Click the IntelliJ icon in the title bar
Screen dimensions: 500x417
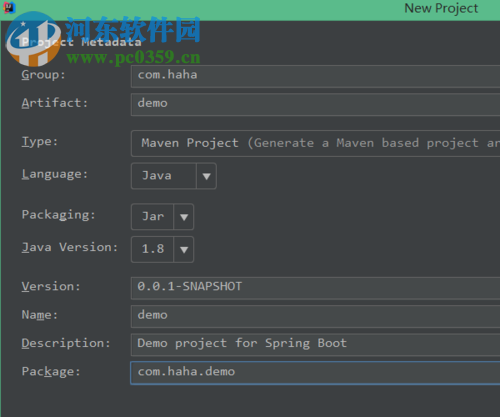[9, 8]
